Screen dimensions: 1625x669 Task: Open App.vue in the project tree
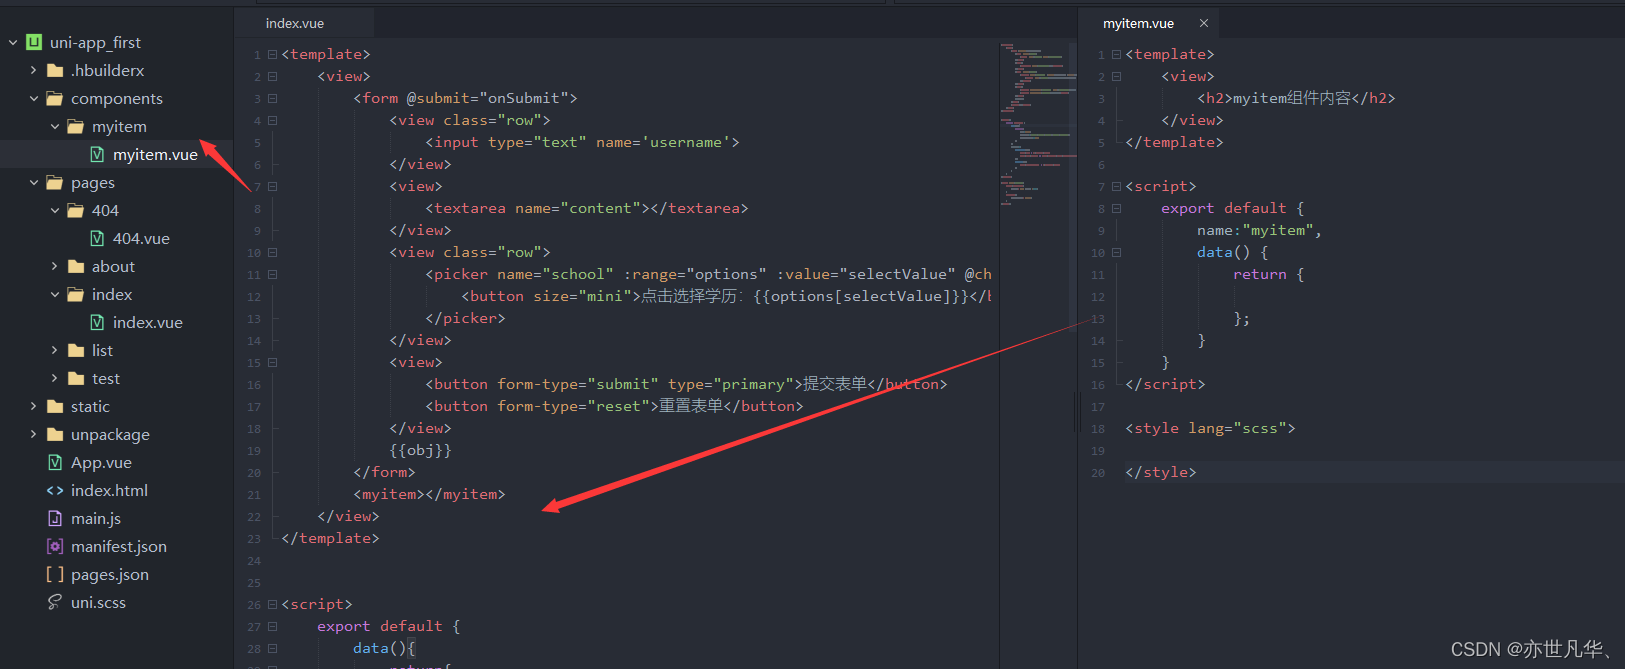pyautogui.click(x=101, y=462)
